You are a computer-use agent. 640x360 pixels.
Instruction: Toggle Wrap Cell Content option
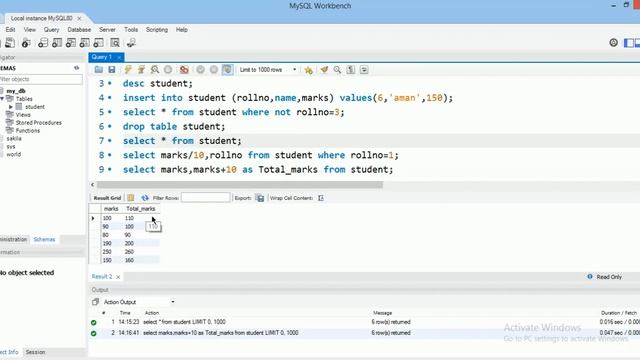tap(321, 198)
